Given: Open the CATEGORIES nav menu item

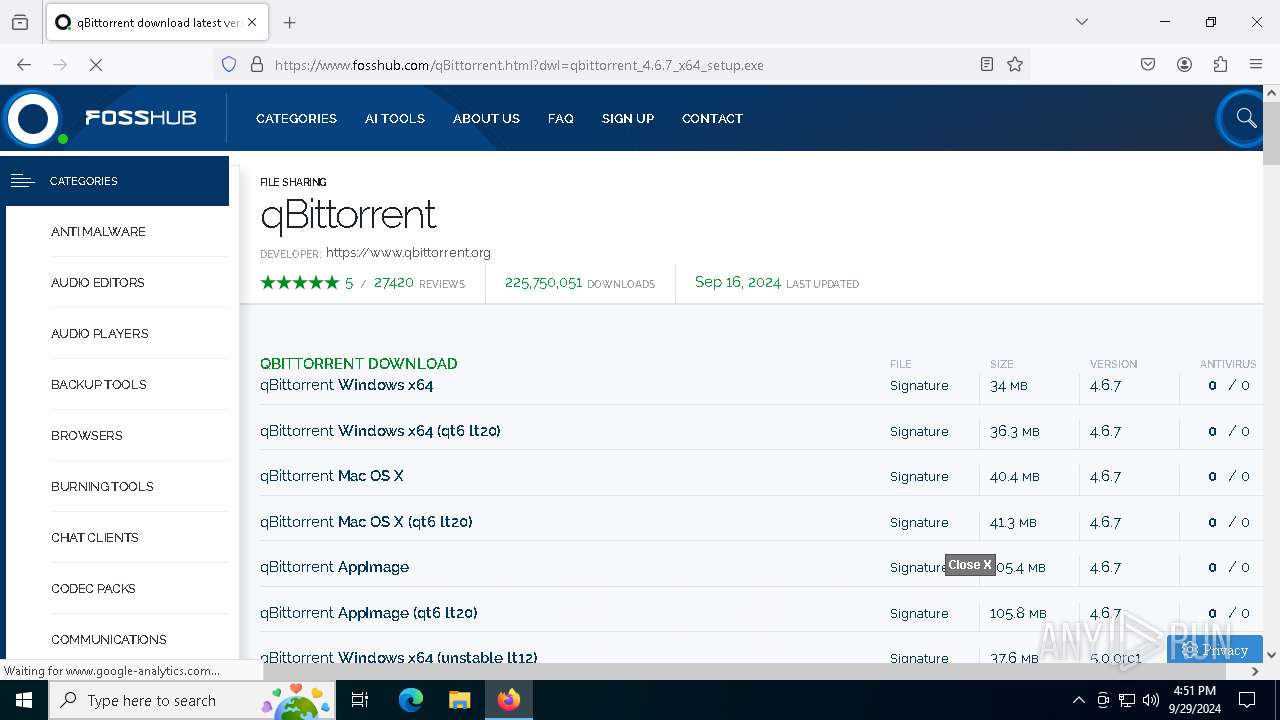Looking at the screenshot, I should (296, 118).
